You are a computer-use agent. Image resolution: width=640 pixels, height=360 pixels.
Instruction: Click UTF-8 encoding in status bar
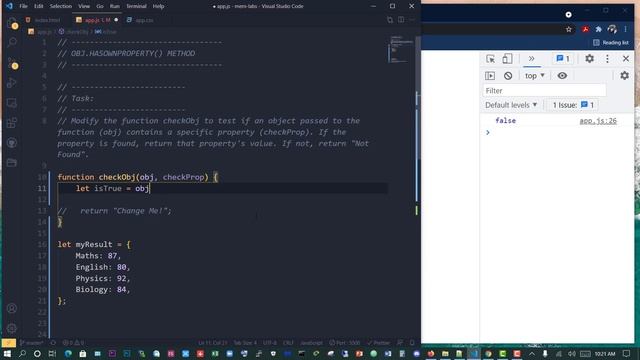coord(270,343)
